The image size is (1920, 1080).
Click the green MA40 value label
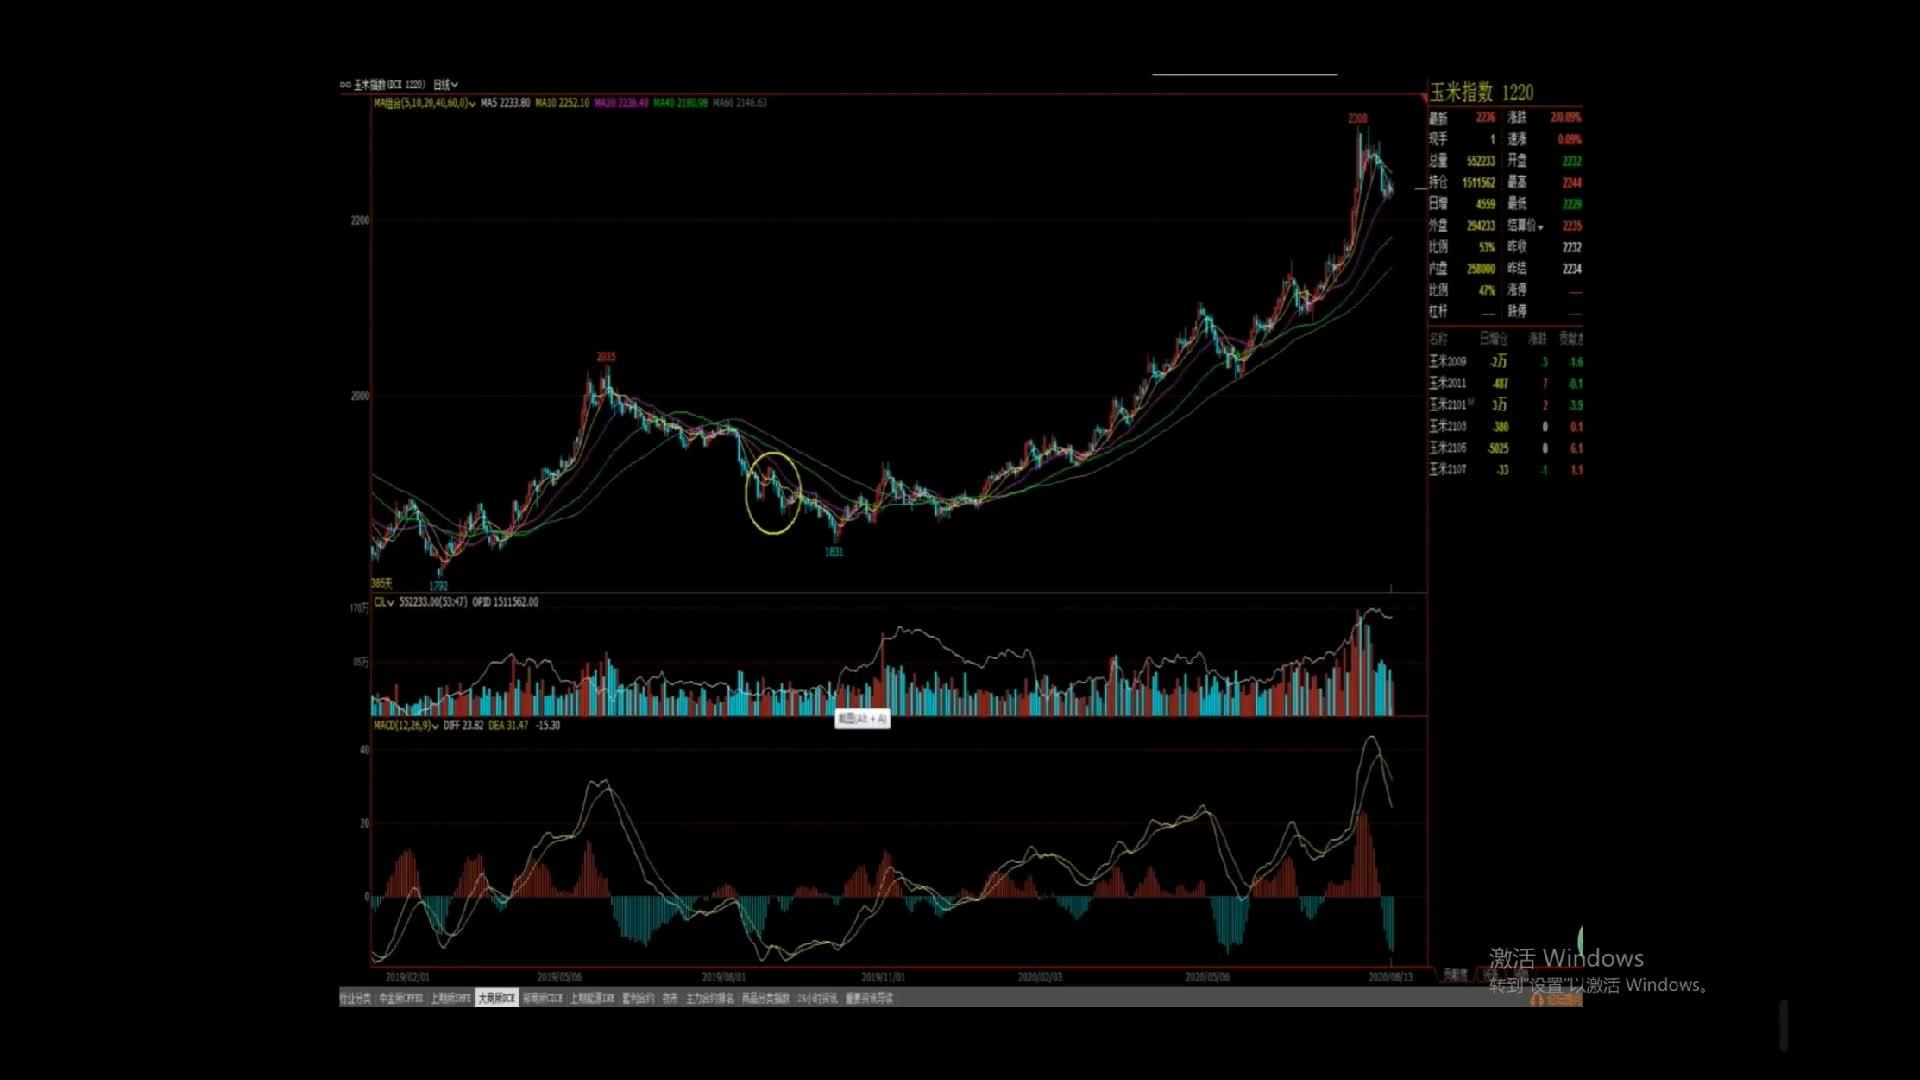(681, 103)
